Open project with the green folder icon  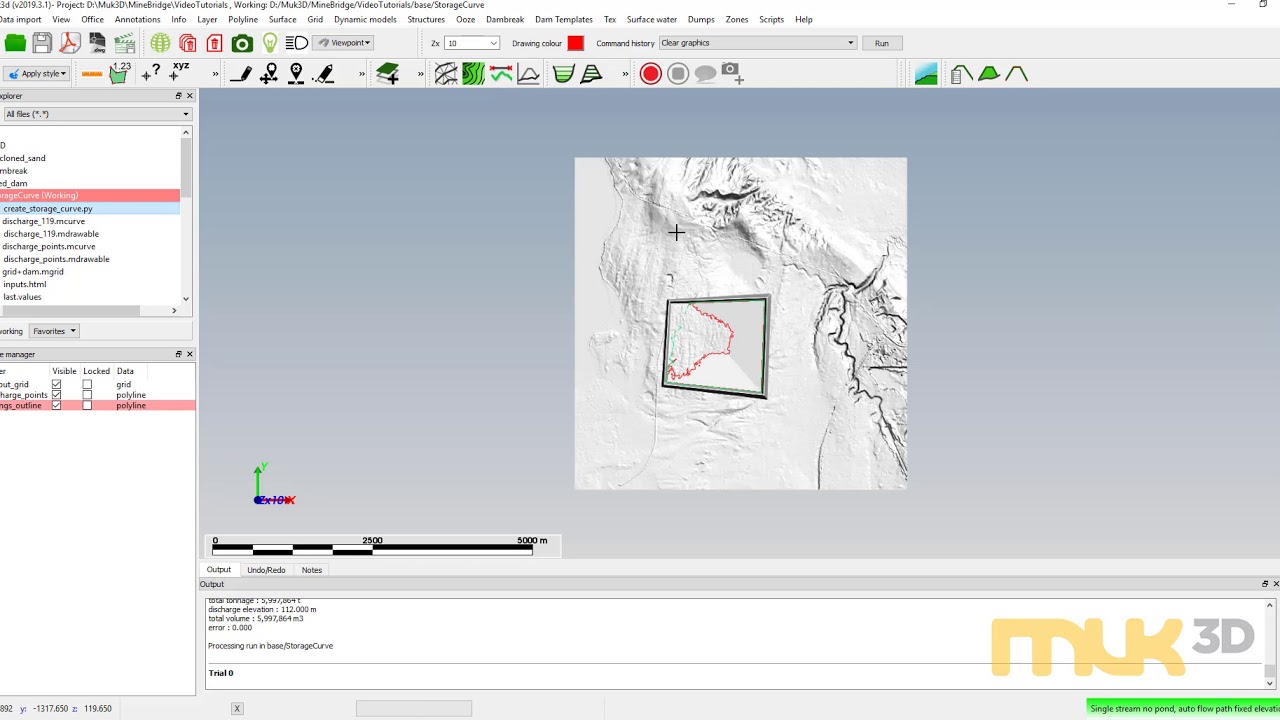point(15,43)
